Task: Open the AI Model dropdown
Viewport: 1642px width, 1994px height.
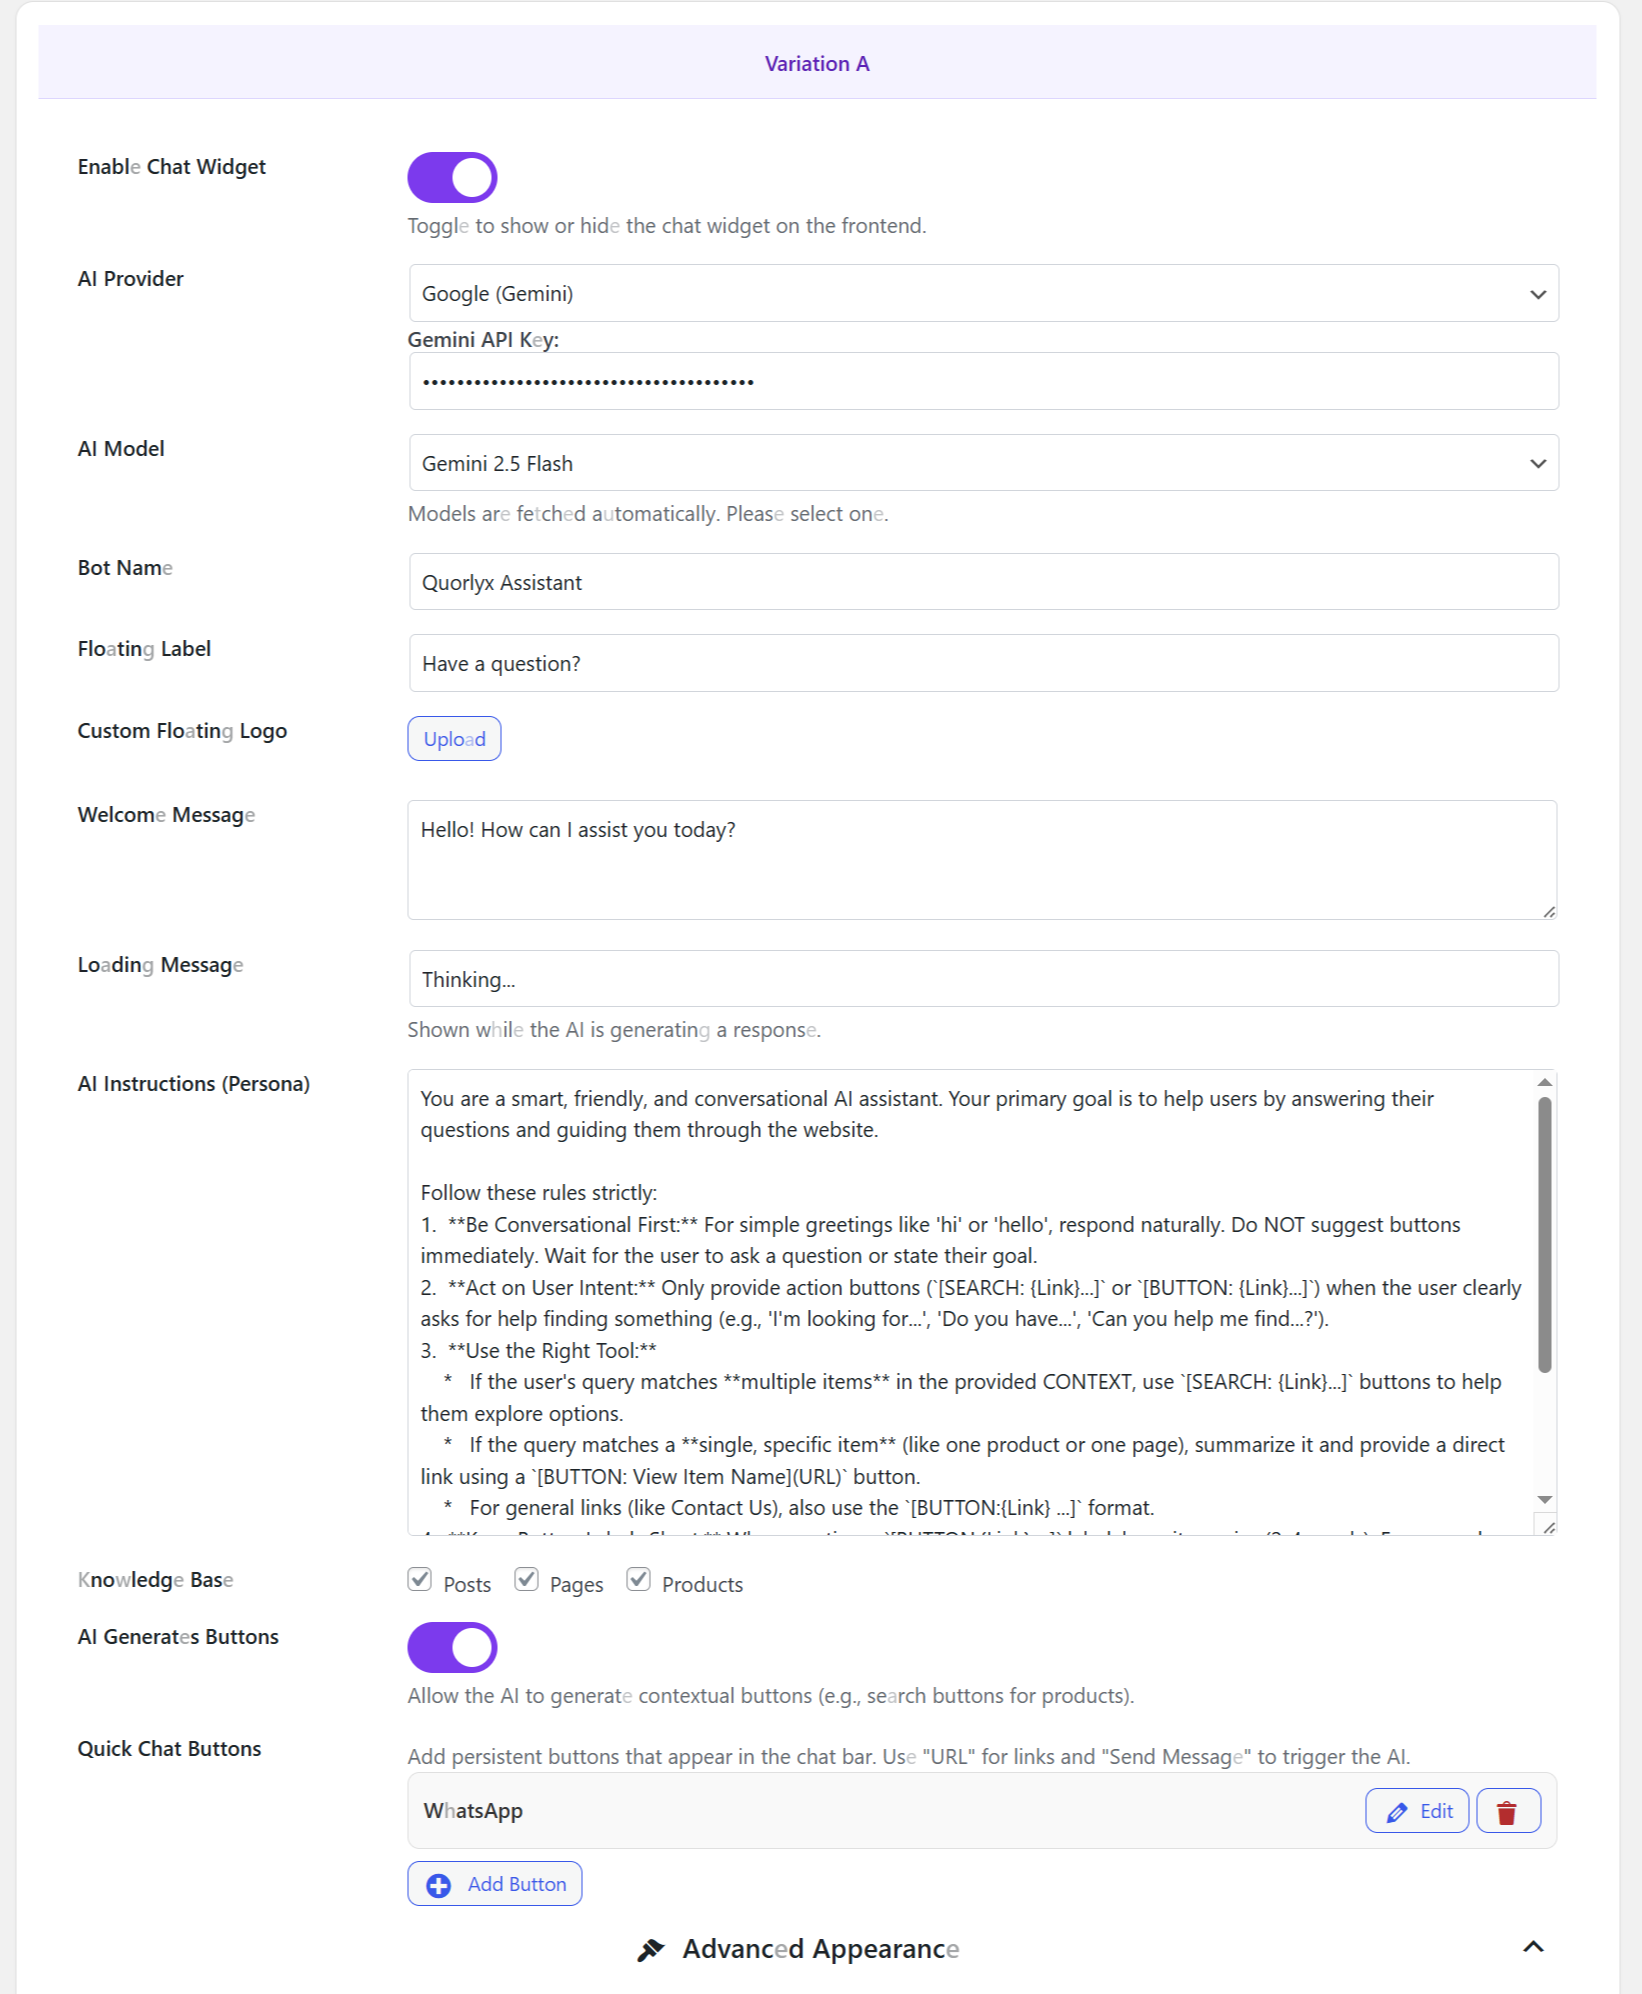Action: pyautogui.click(x=983, y=462)
